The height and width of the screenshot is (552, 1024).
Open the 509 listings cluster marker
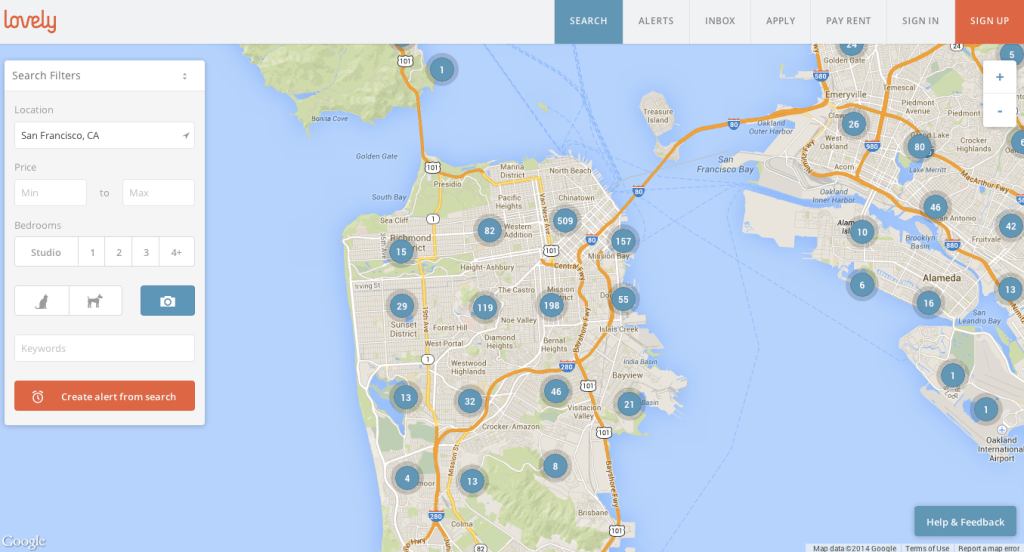coord(565,221)
